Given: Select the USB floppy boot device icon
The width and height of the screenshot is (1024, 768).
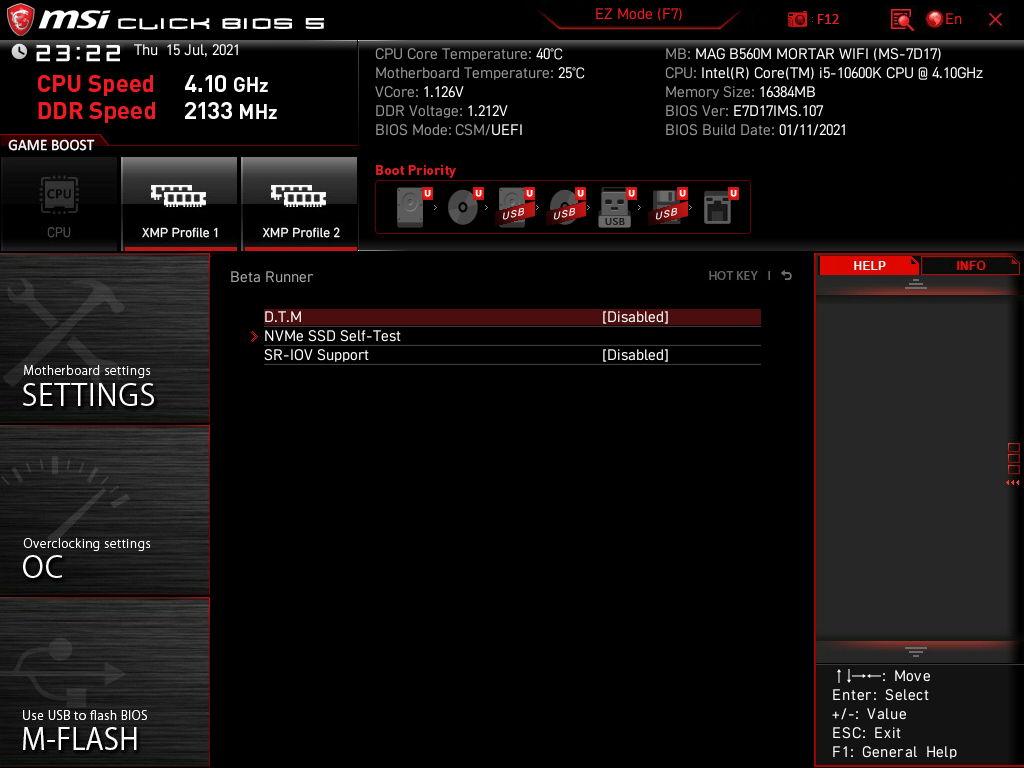Looking at the screenshot, I should pyautogui.click(x=666, y=208).
